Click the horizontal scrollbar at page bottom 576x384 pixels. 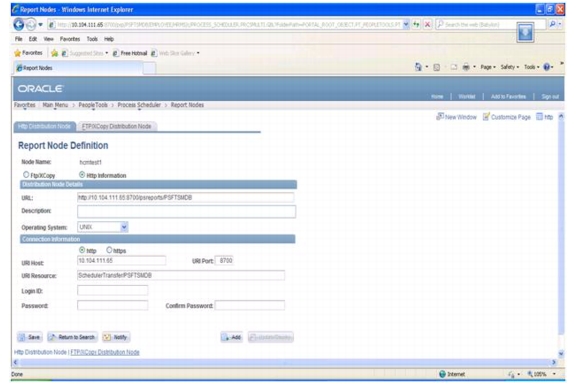click(285, 362)
